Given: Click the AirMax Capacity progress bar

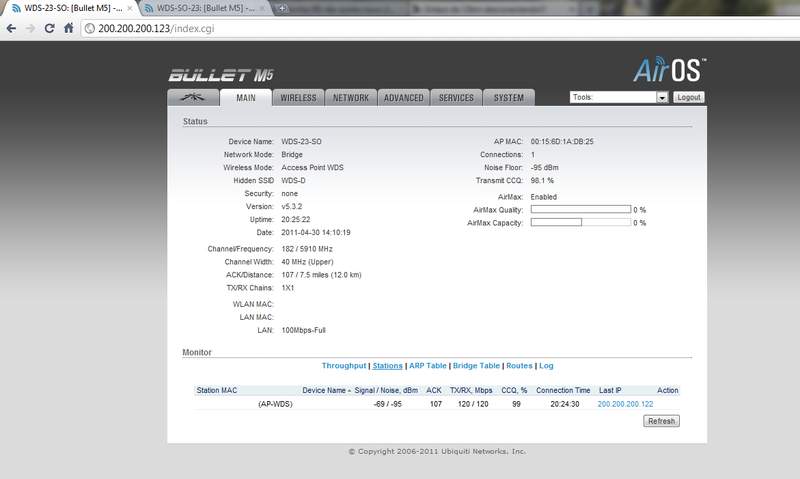Looking at the screenshot, I should coord(581,222).
